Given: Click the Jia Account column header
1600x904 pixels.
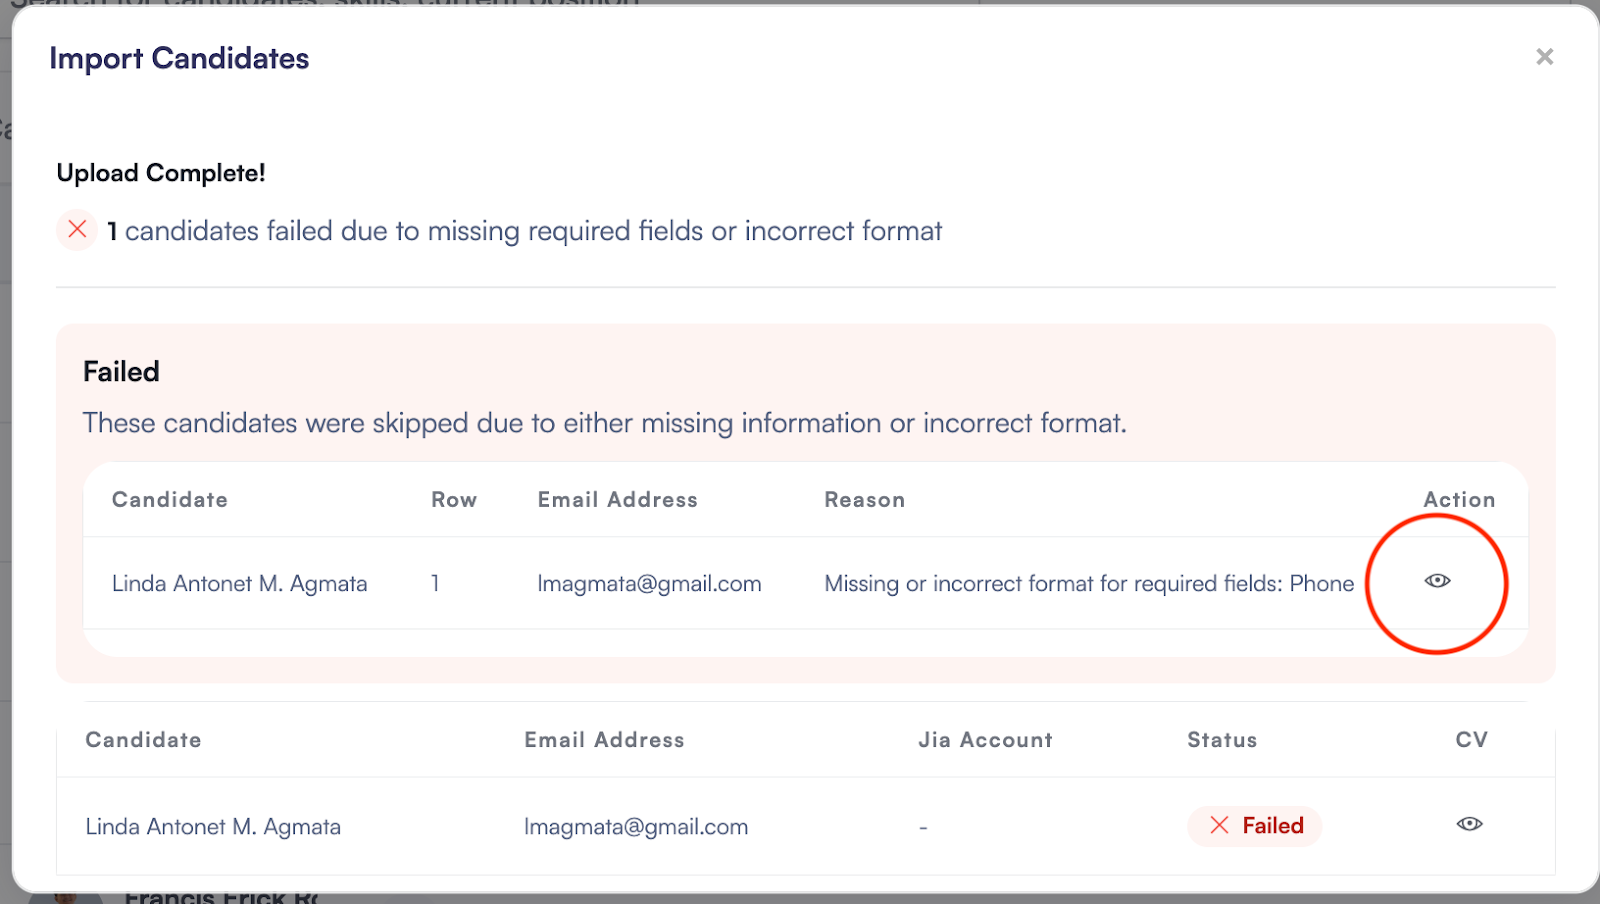Looking at the screenshot, I should click(x=985, y=740).
